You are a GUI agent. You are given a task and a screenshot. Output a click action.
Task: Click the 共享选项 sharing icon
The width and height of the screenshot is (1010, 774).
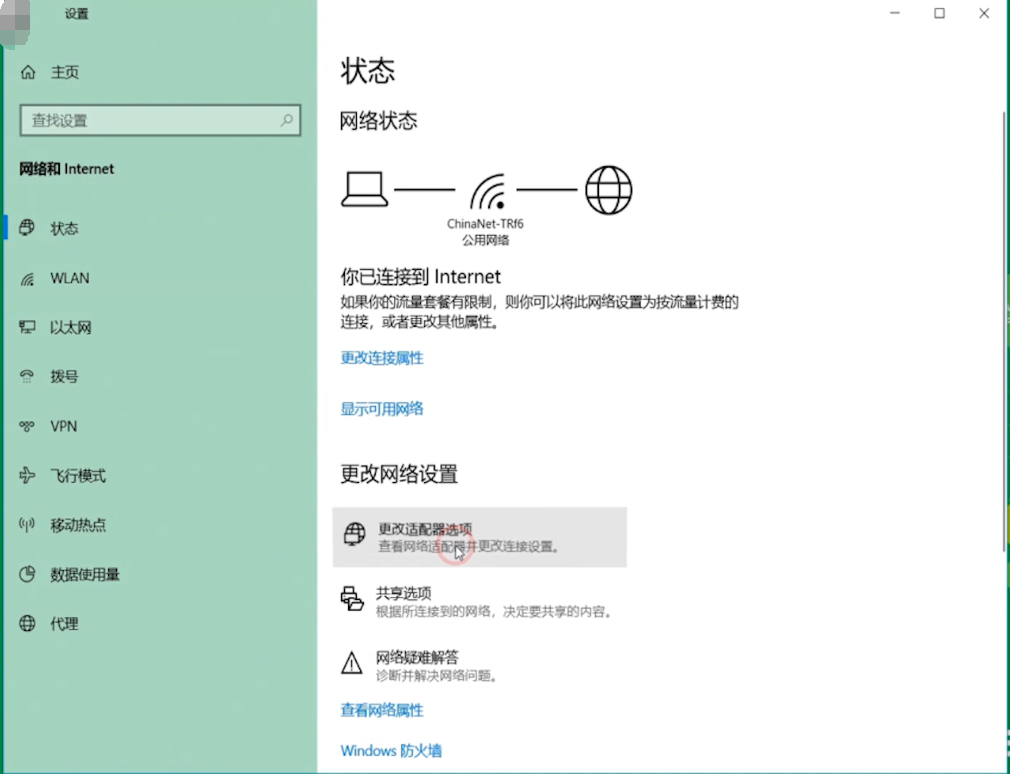pos(354,598)
